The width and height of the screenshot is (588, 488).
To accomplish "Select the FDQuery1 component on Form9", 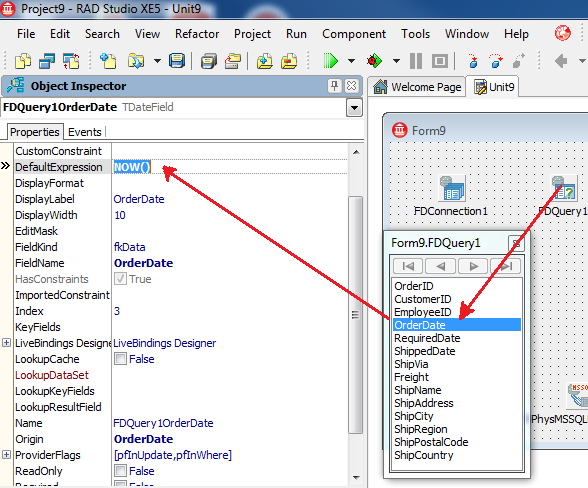I will pos(564,188).
